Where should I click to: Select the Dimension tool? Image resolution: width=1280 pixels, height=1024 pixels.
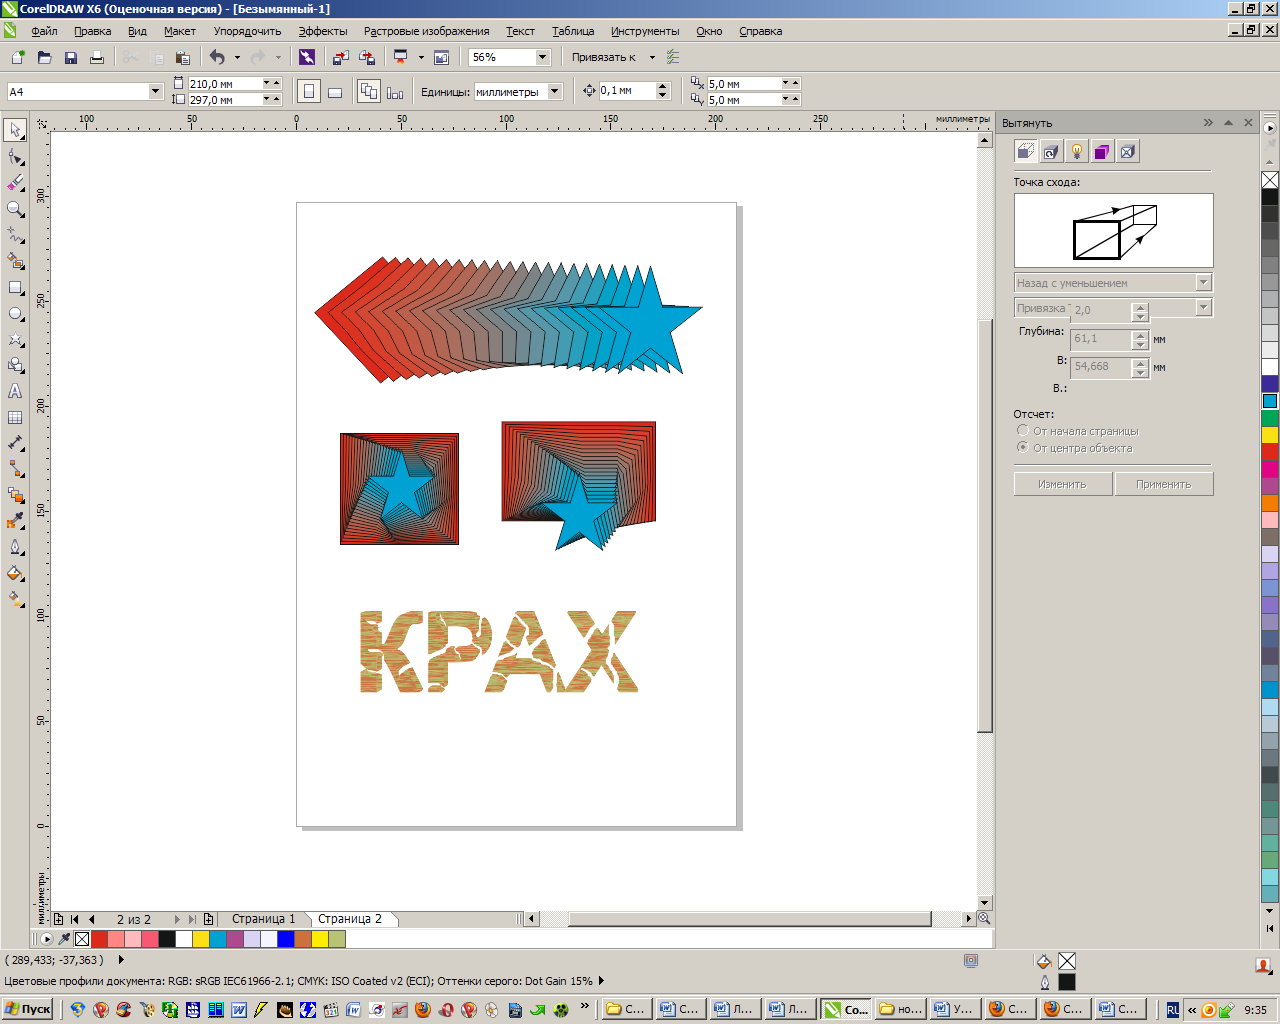15,443
